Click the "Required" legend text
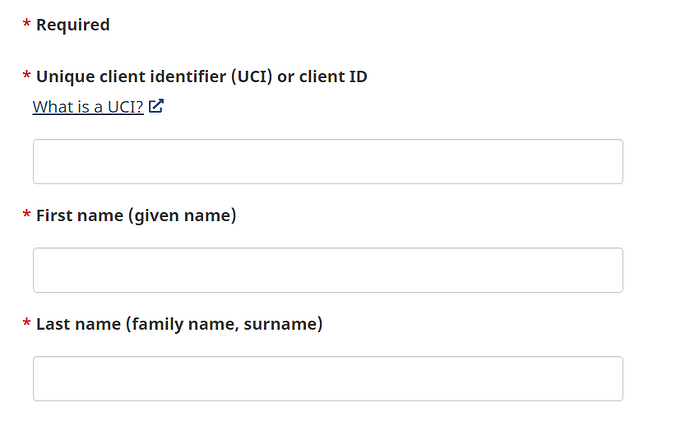 73,25
